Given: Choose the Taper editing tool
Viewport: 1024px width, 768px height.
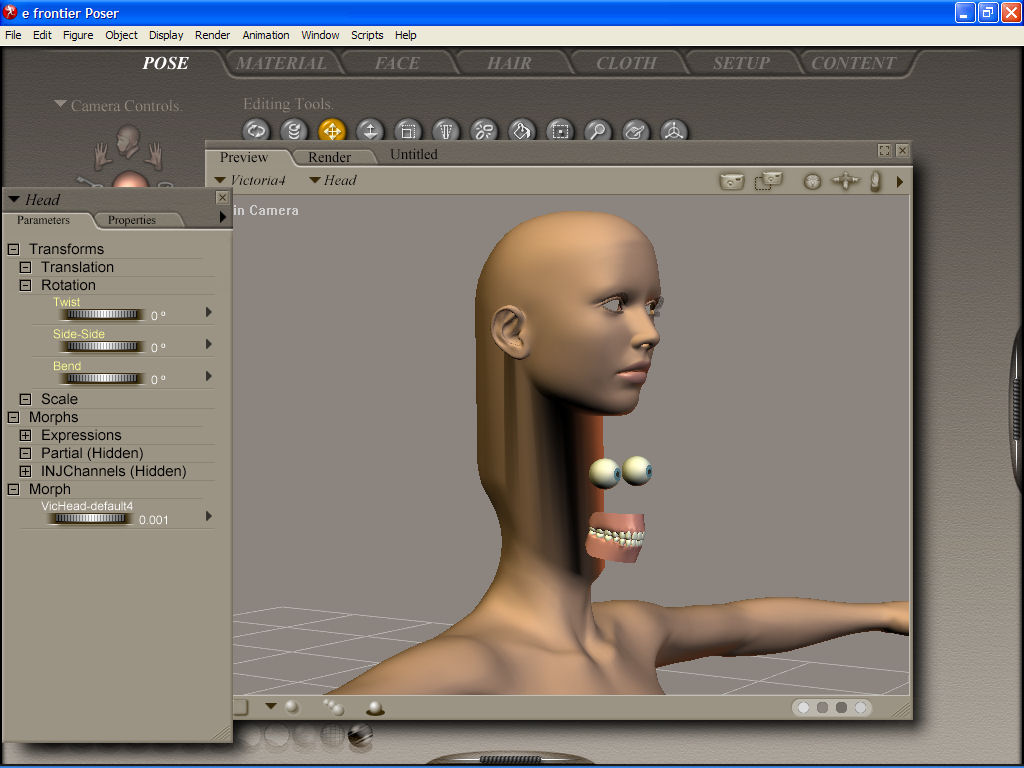Looking at the screenshot, I should [x=446, y=131].
